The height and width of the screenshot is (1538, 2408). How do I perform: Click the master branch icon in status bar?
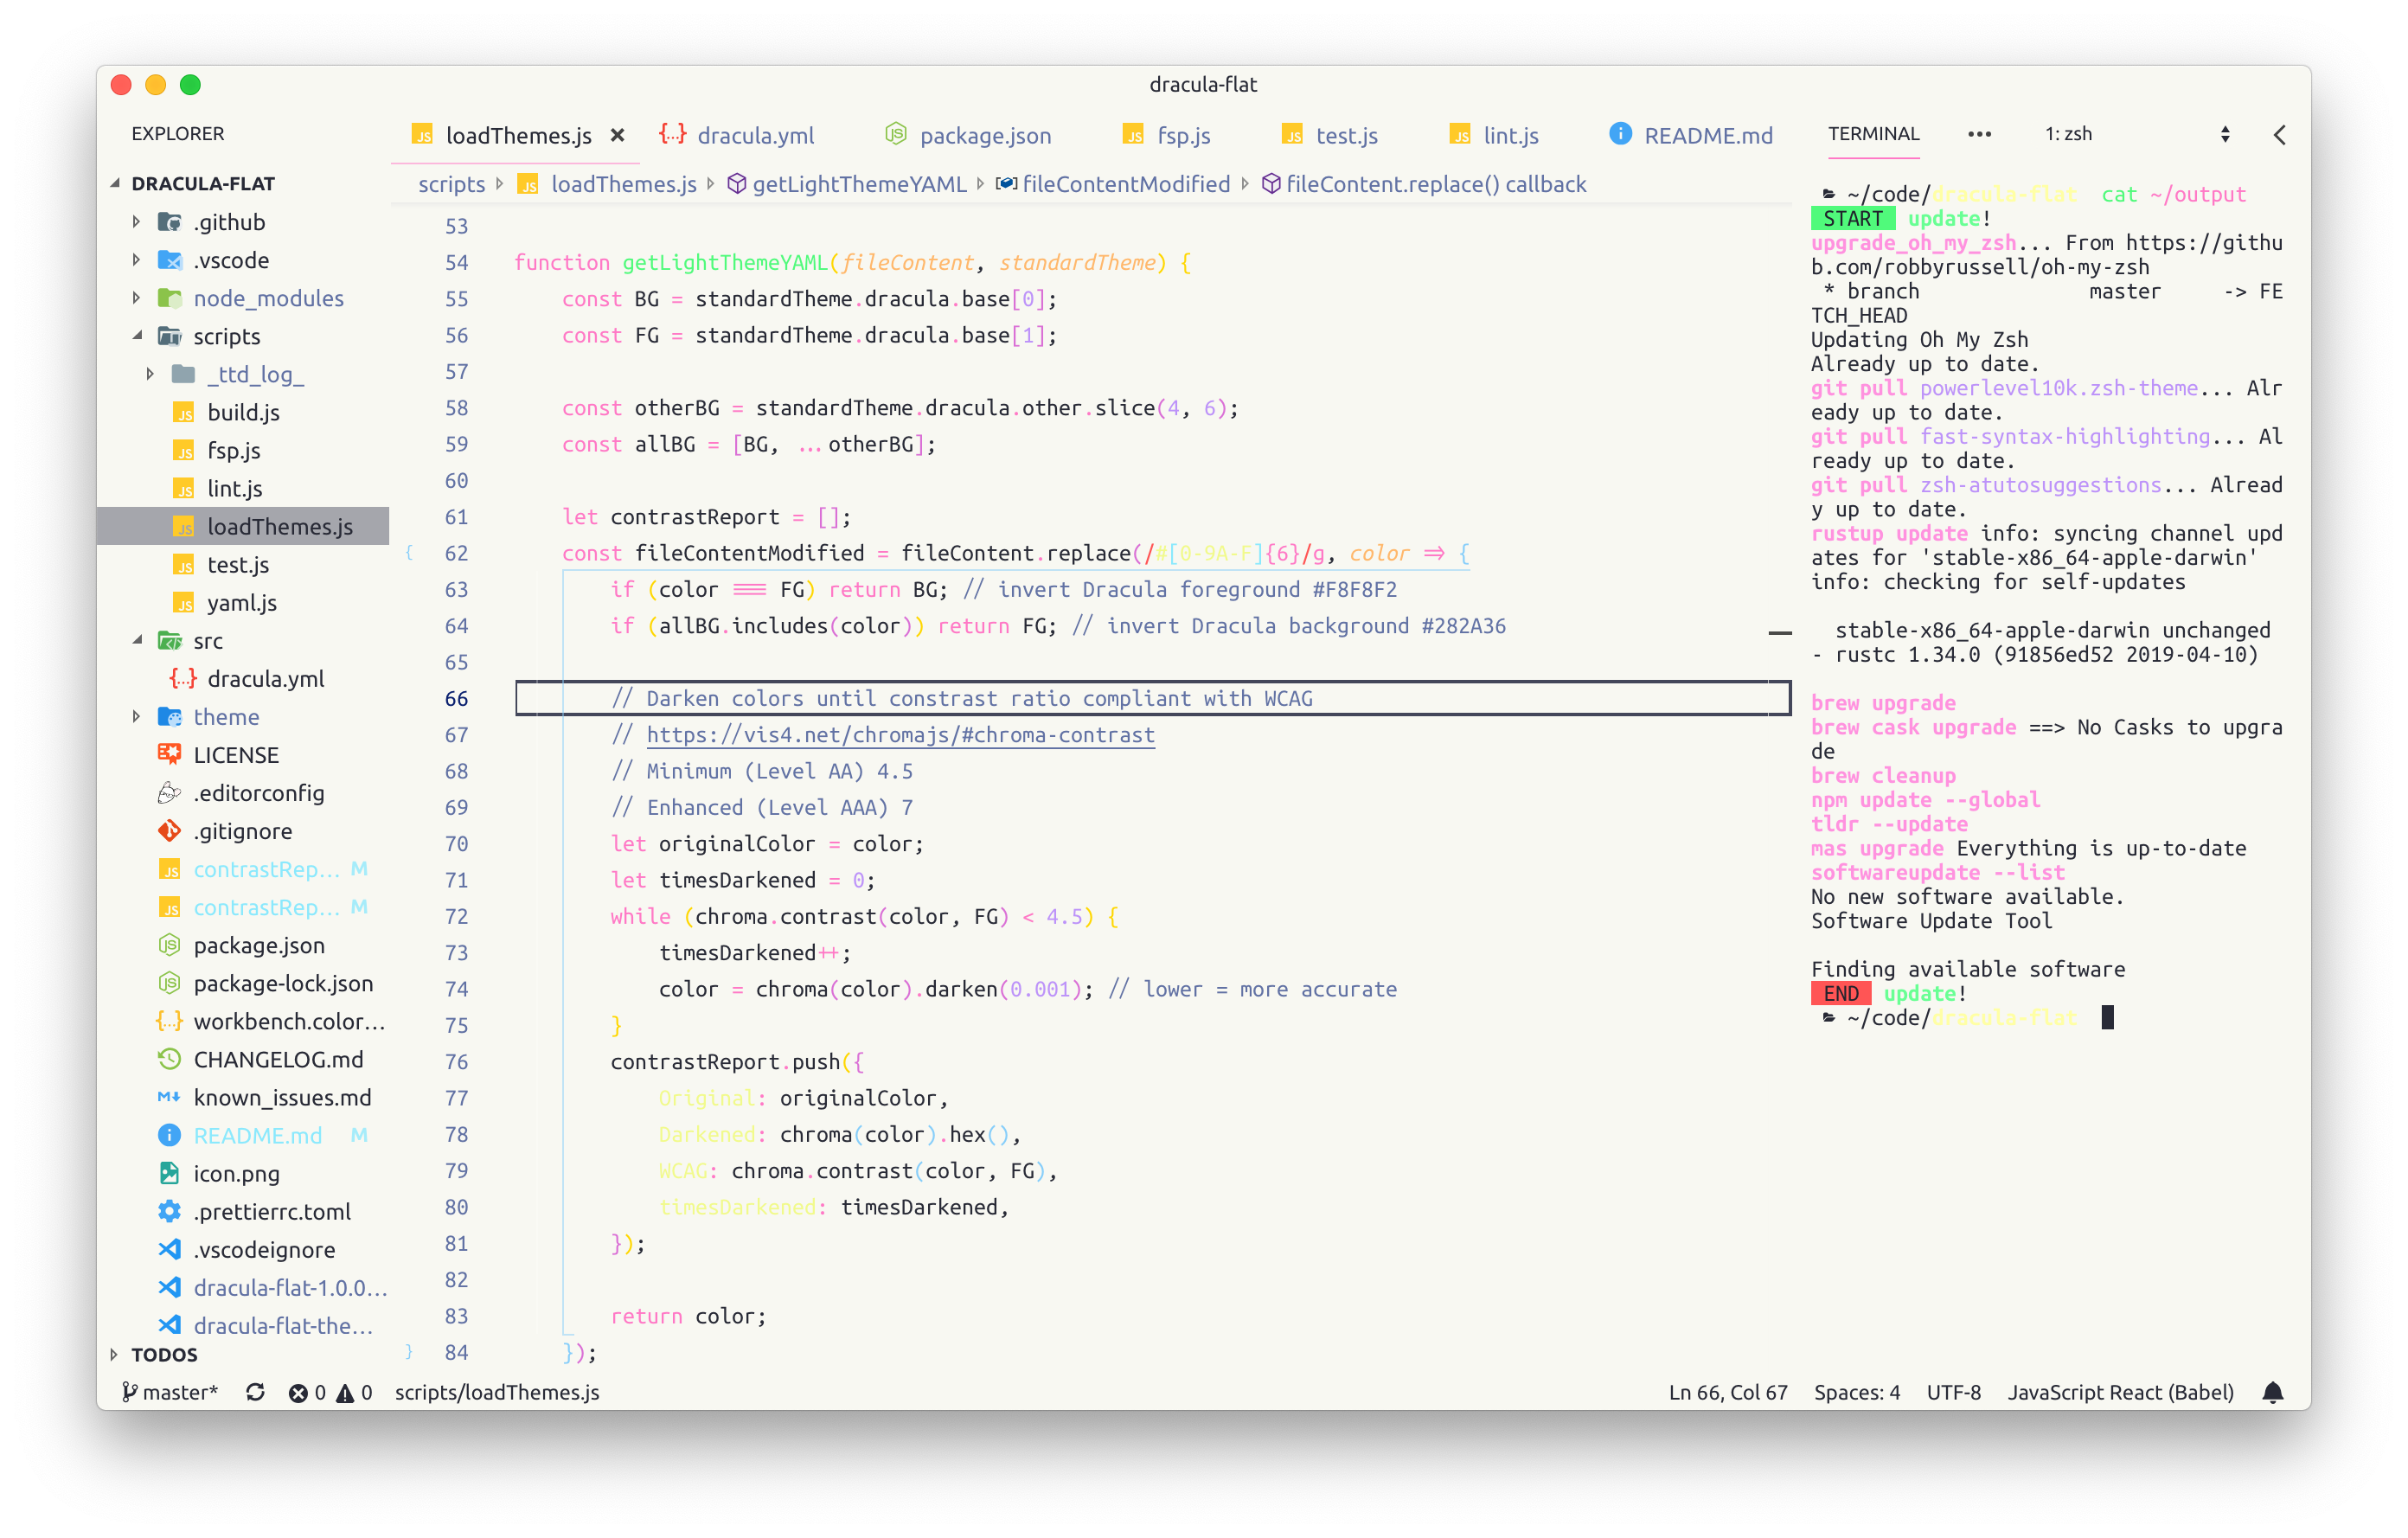point(129,1392)
